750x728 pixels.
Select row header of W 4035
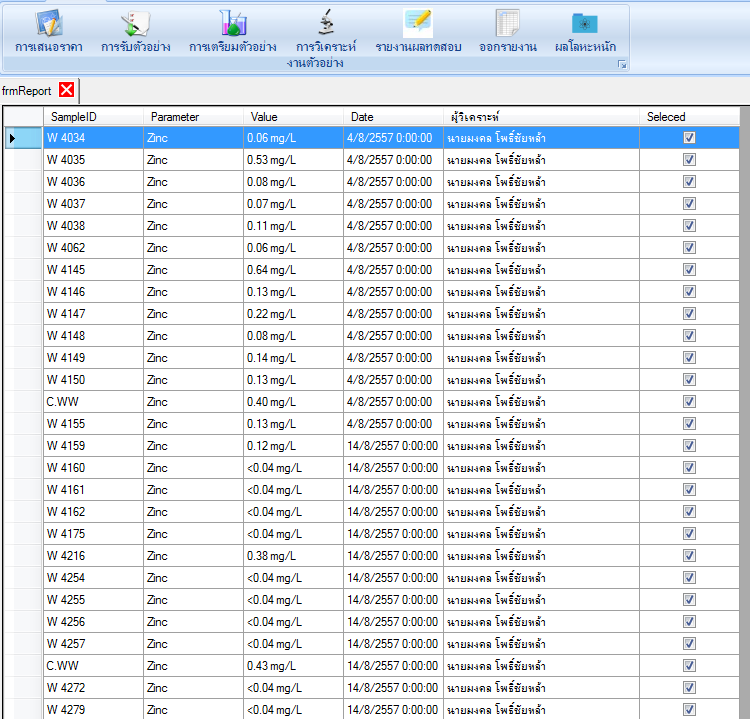pyautogui.click(x=23, y=160)
